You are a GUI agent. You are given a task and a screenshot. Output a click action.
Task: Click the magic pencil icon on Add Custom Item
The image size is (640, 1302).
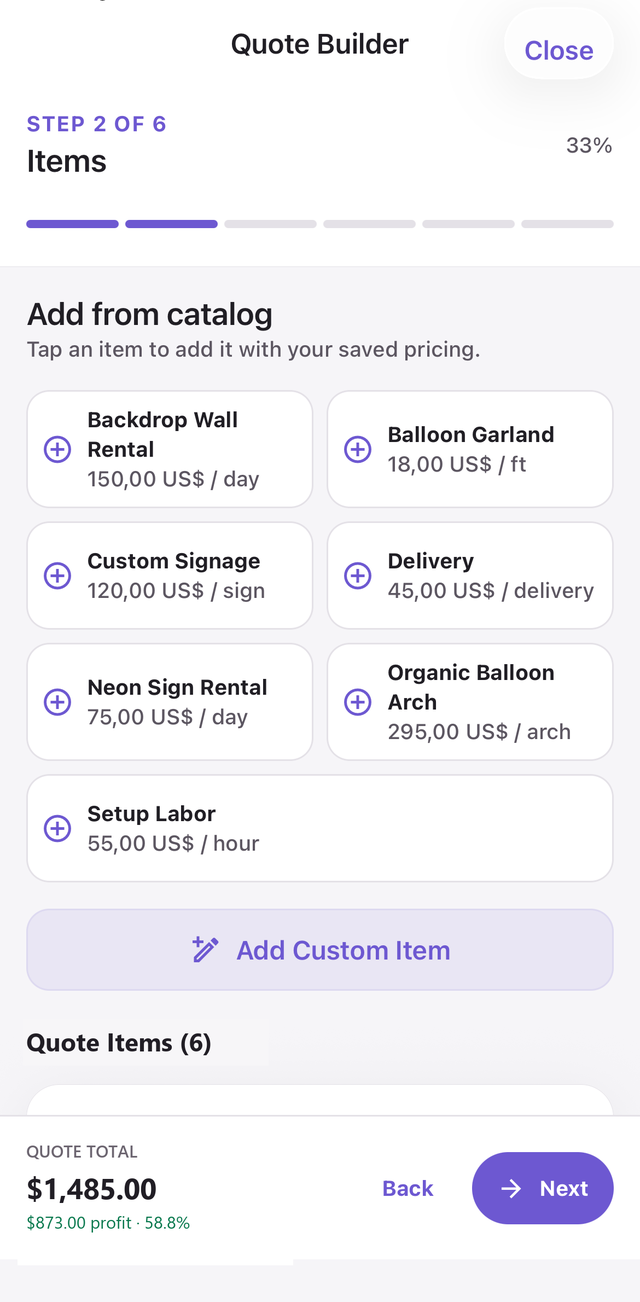(x=205, y=950)
